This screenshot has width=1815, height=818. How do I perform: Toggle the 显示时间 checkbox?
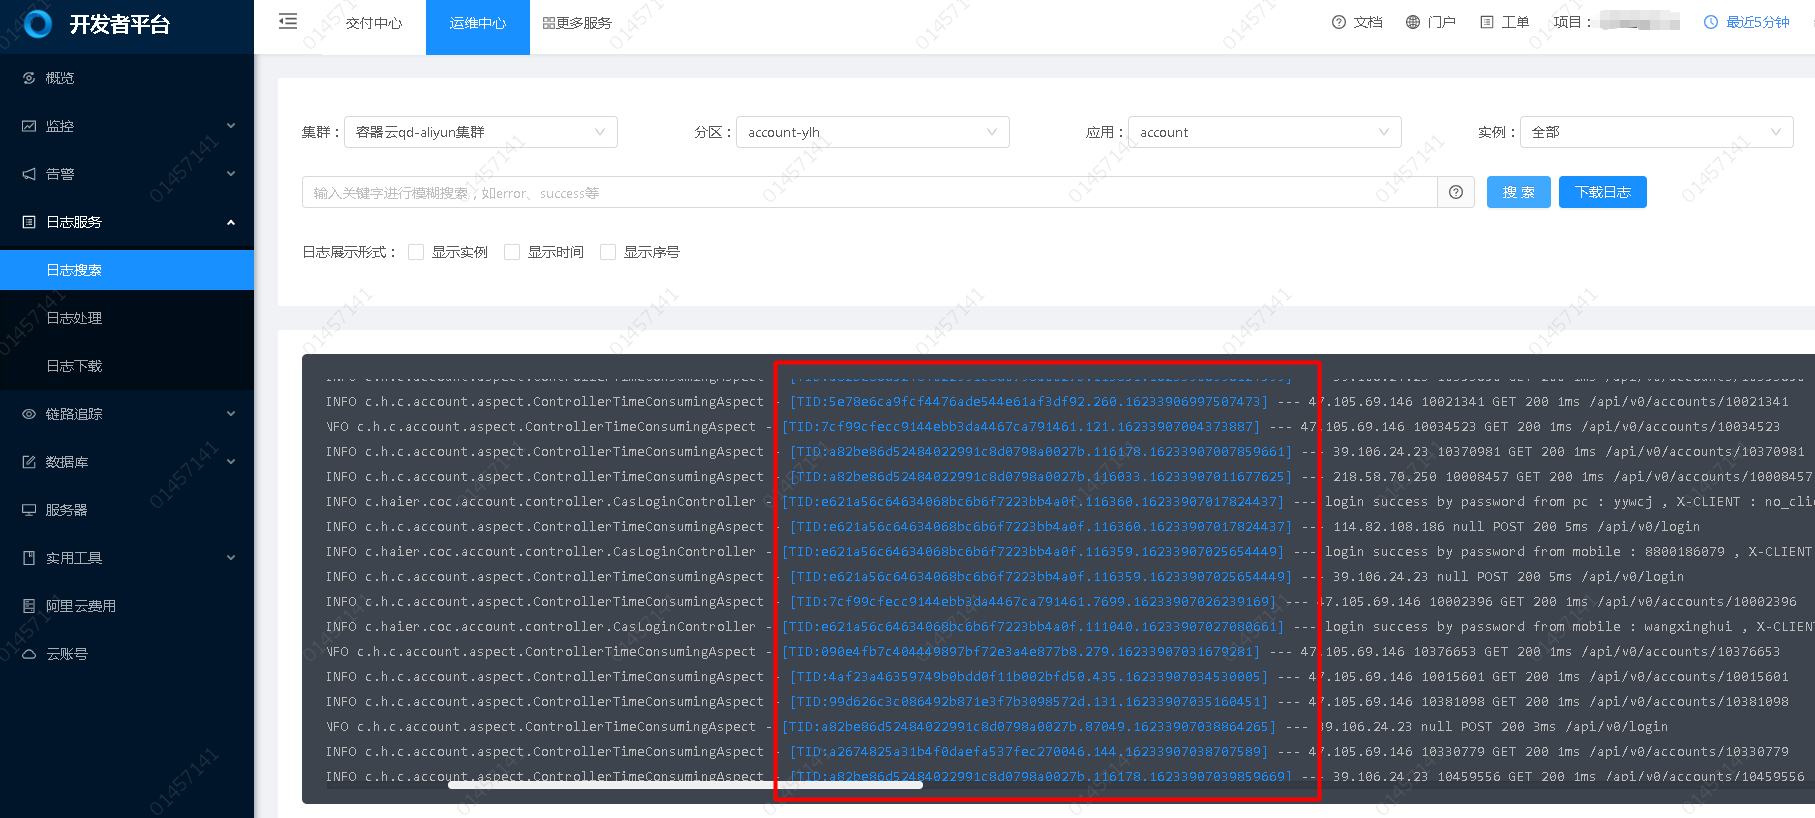tap(512, 252)
